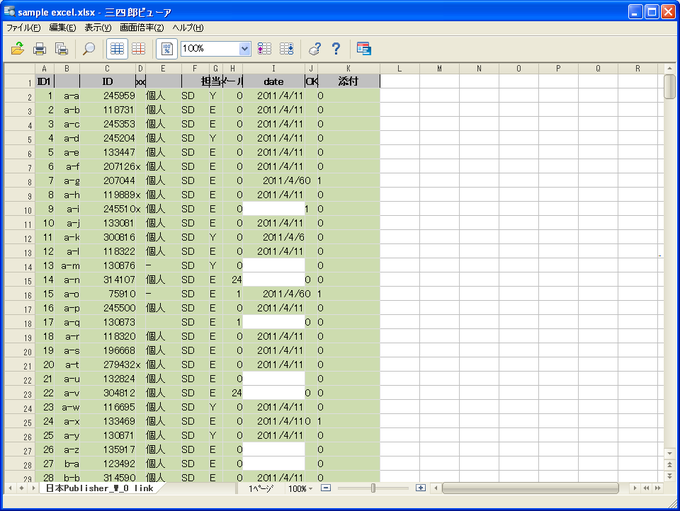Click the first-sheet arrow near sheet tabs
Viewport: 680px width, 511px height.
point(10,488)
